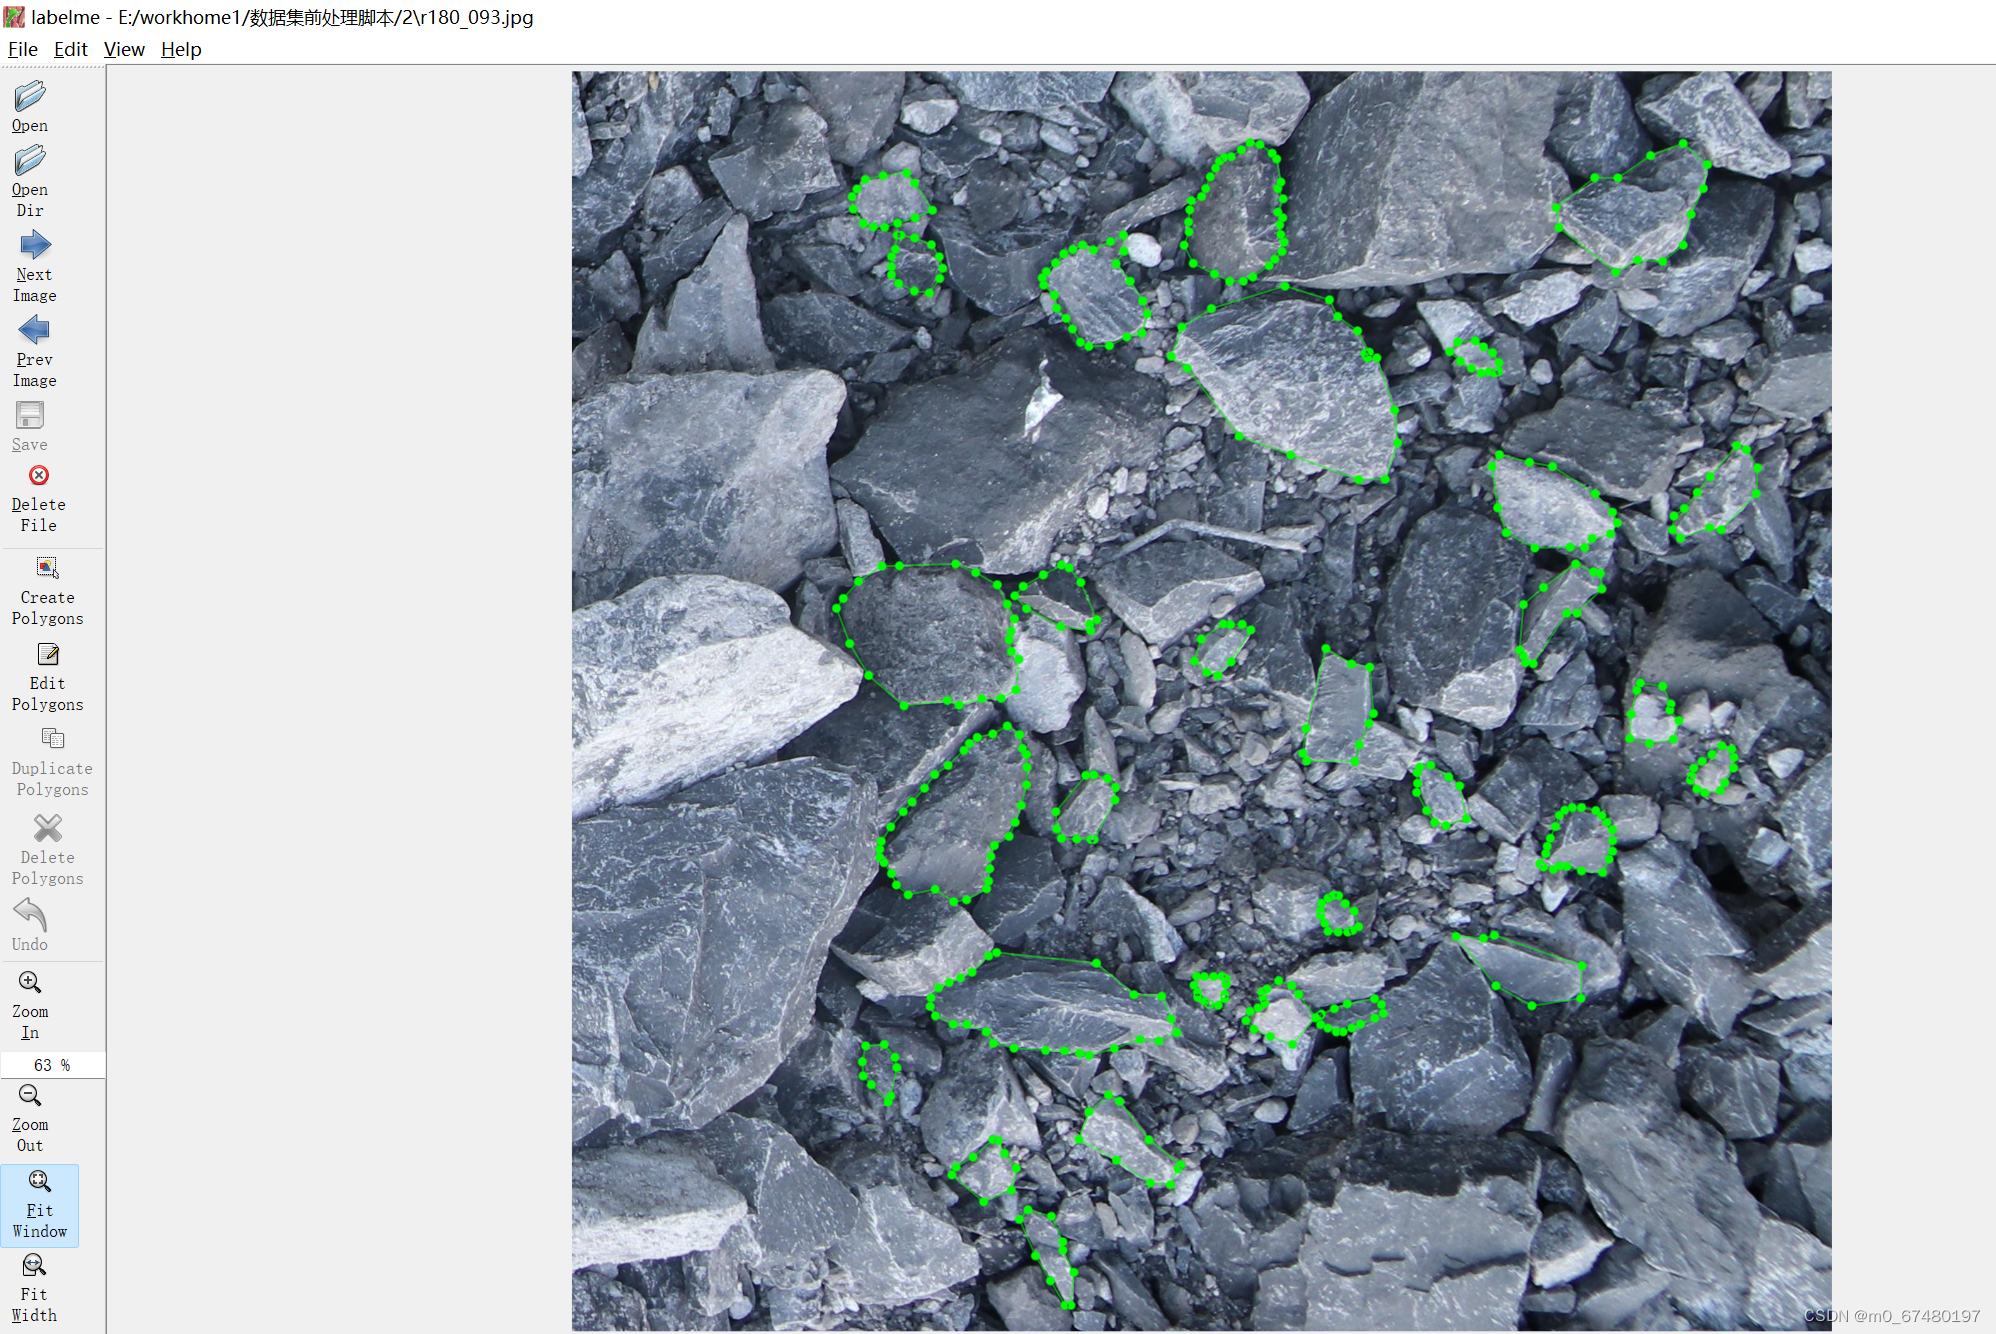This screenshot has height=1334, width=1996.
Task: Click the Open Dir folder icon
Action: (x=30, y=160)
